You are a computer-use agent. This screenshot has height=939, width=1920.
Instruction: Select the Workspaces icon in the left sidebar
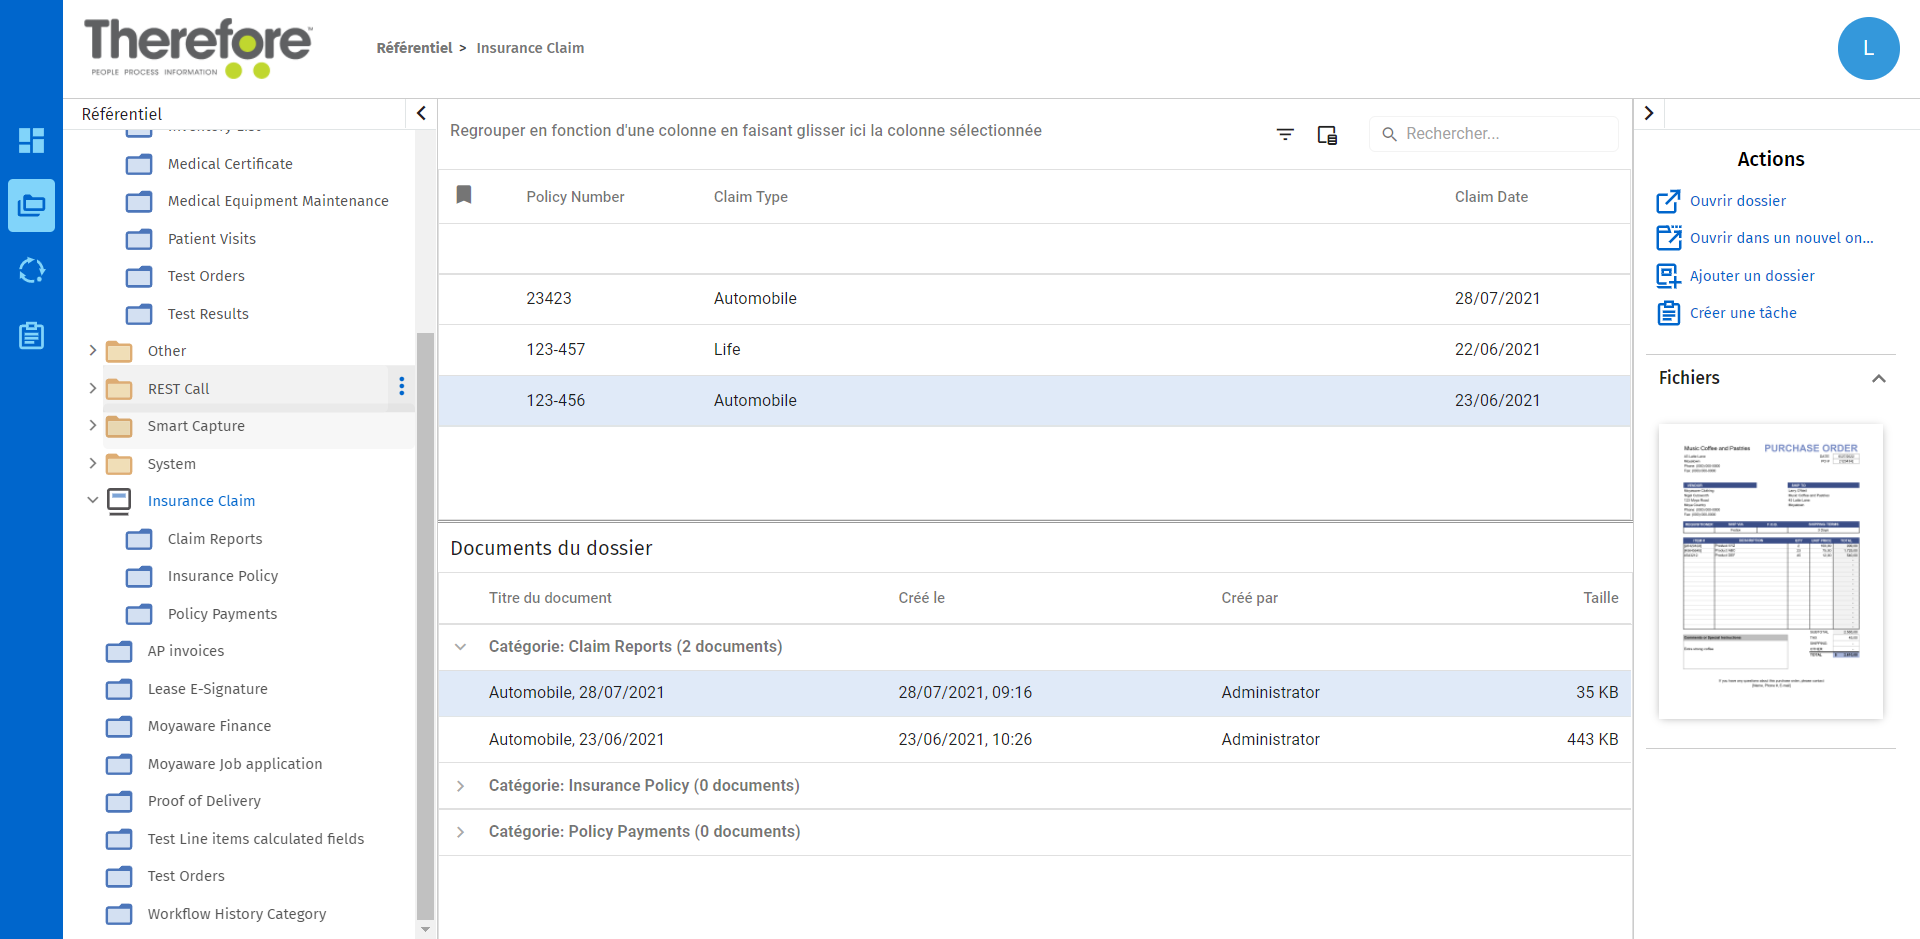pos(31,205)
